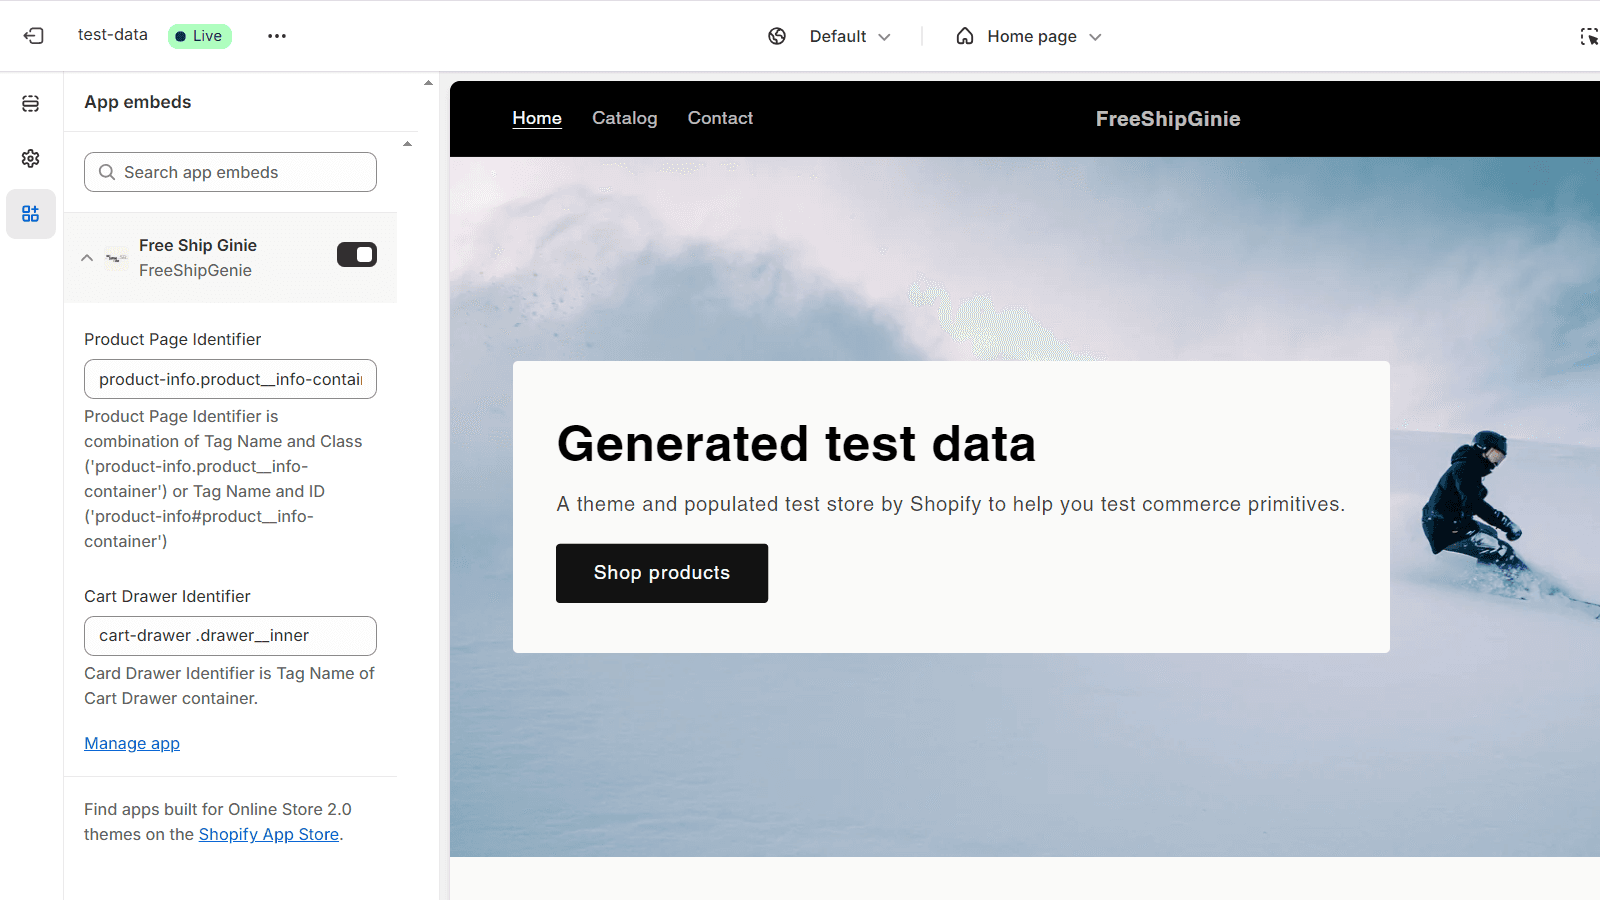This screenshot has width=1600, height=900.
Task: Follow the Manage app link
Action: click(132, 743)
